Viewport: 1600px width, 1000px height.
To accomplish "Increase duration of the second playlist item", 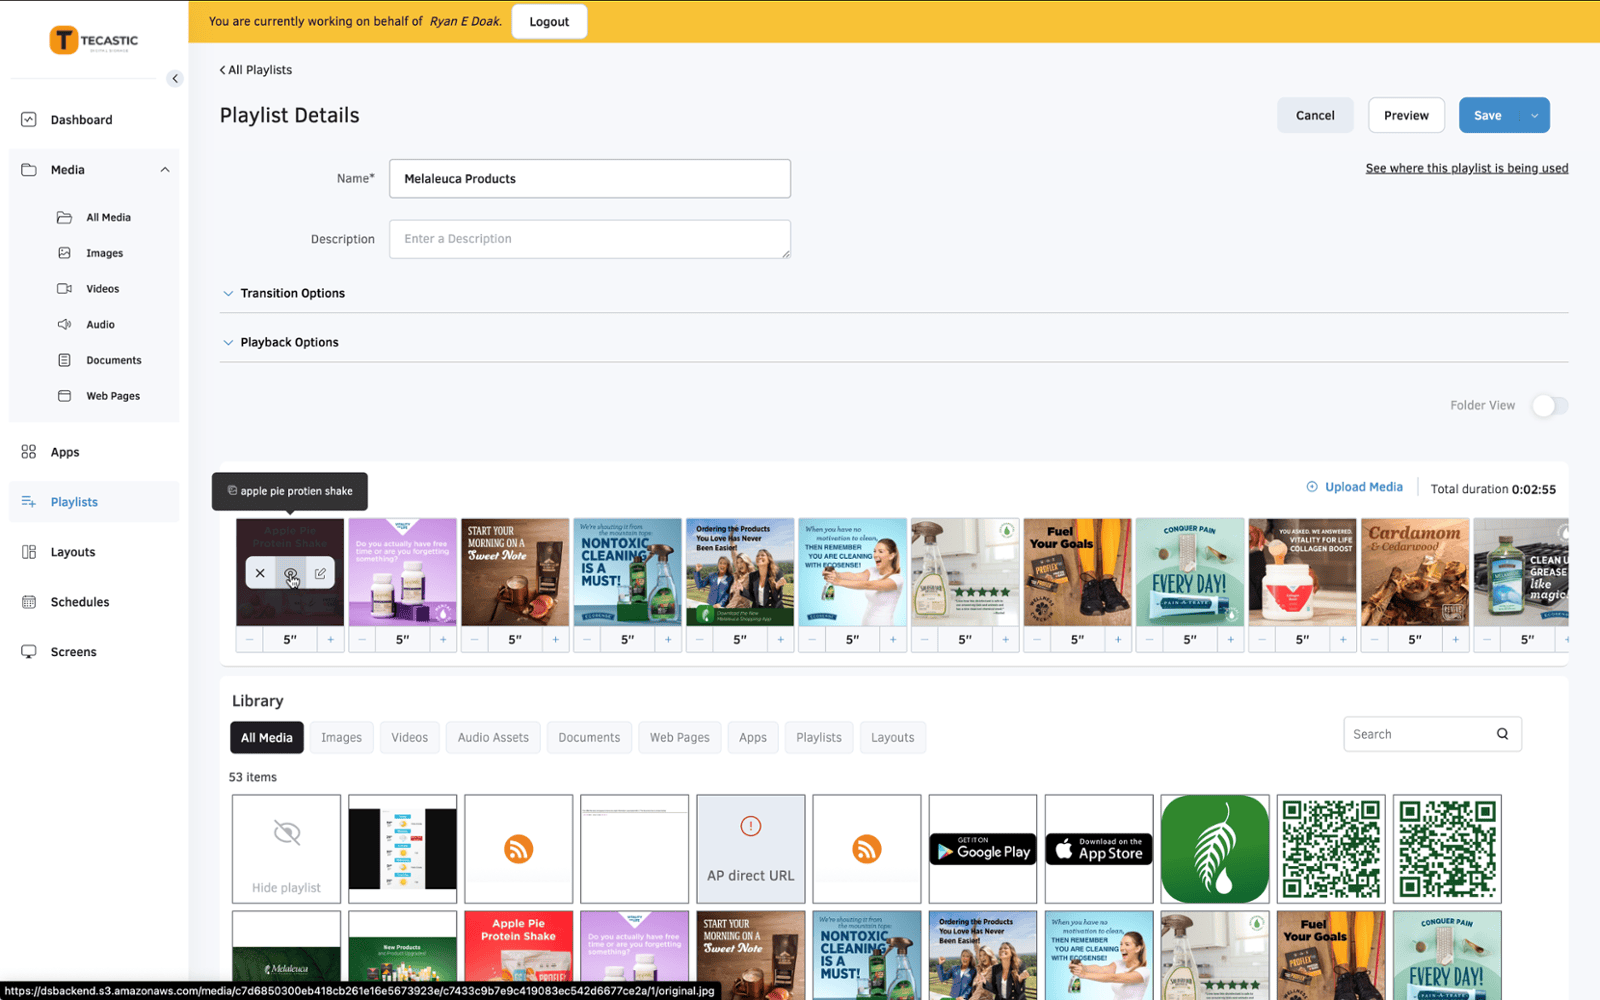I will click(x=443, y=640).
